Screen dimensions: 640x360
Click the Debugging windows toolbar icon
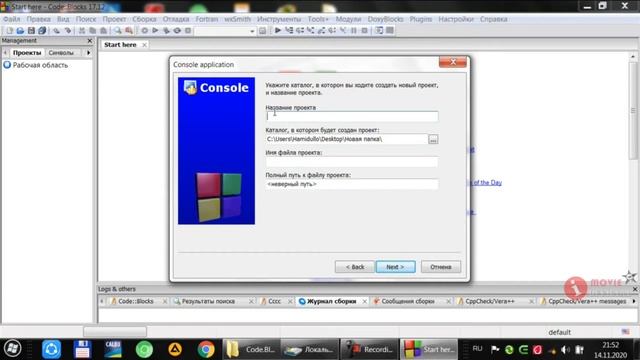click(379, 31)
